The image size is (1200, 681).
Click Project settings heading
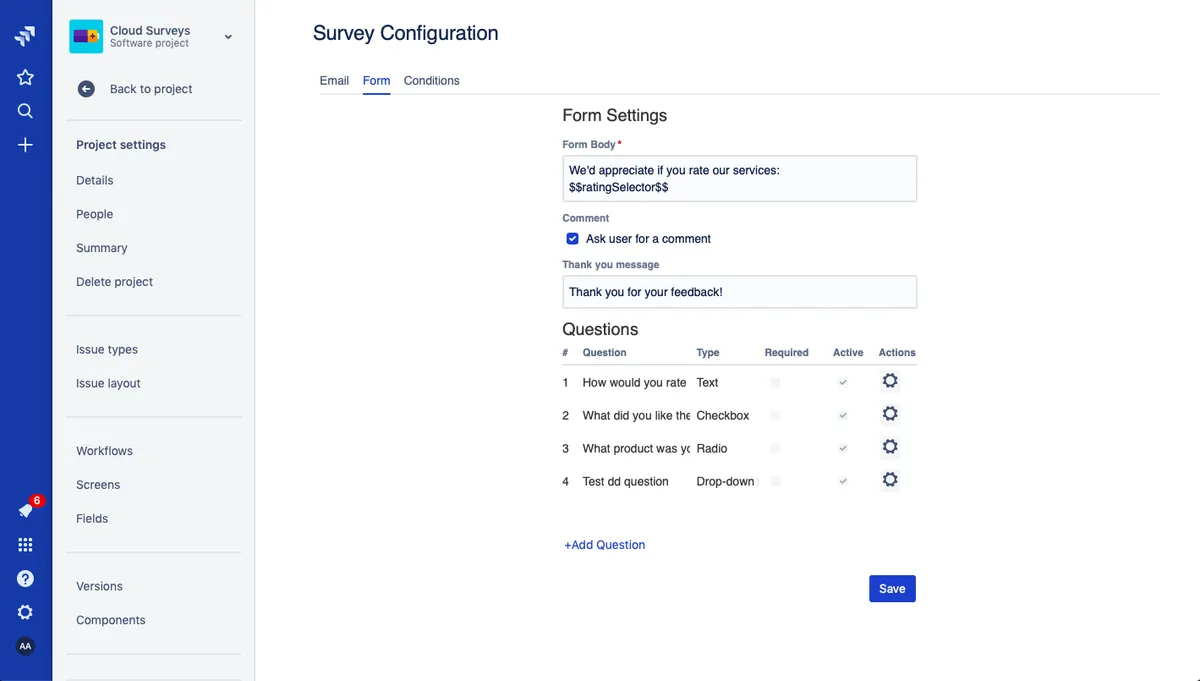click(x=121, y=145)
